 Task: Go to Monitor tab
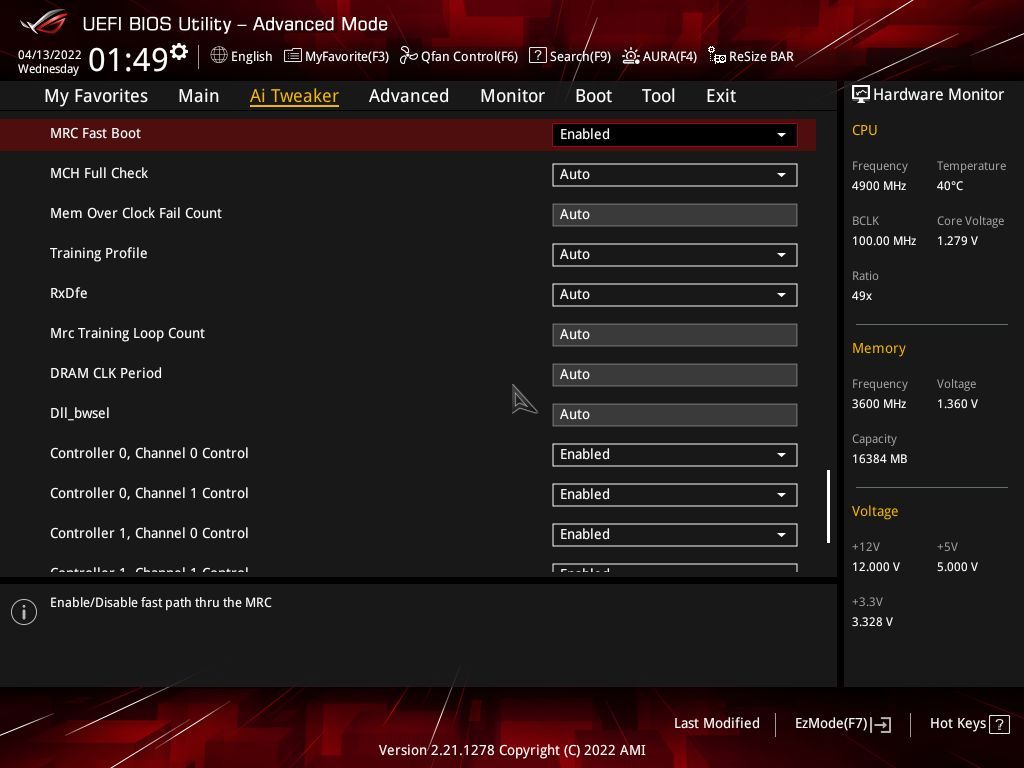(513, 96)
